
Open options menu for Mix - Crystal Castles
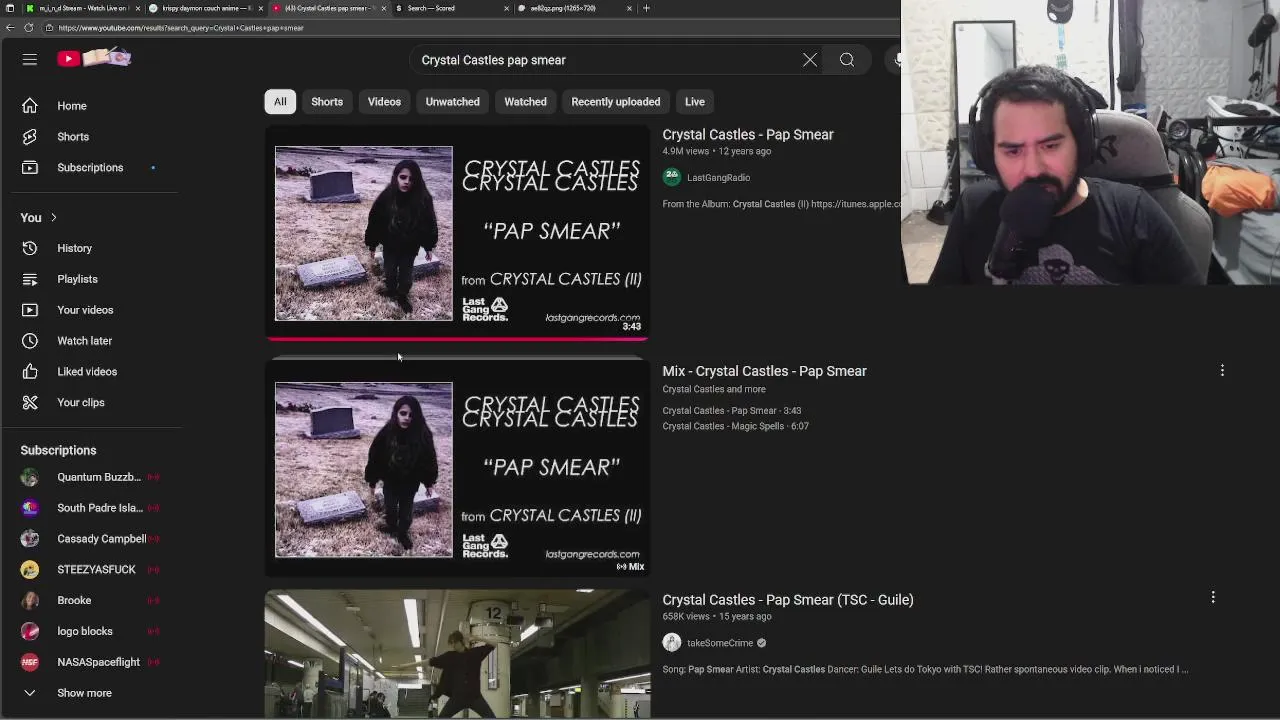coord(1222,371)
